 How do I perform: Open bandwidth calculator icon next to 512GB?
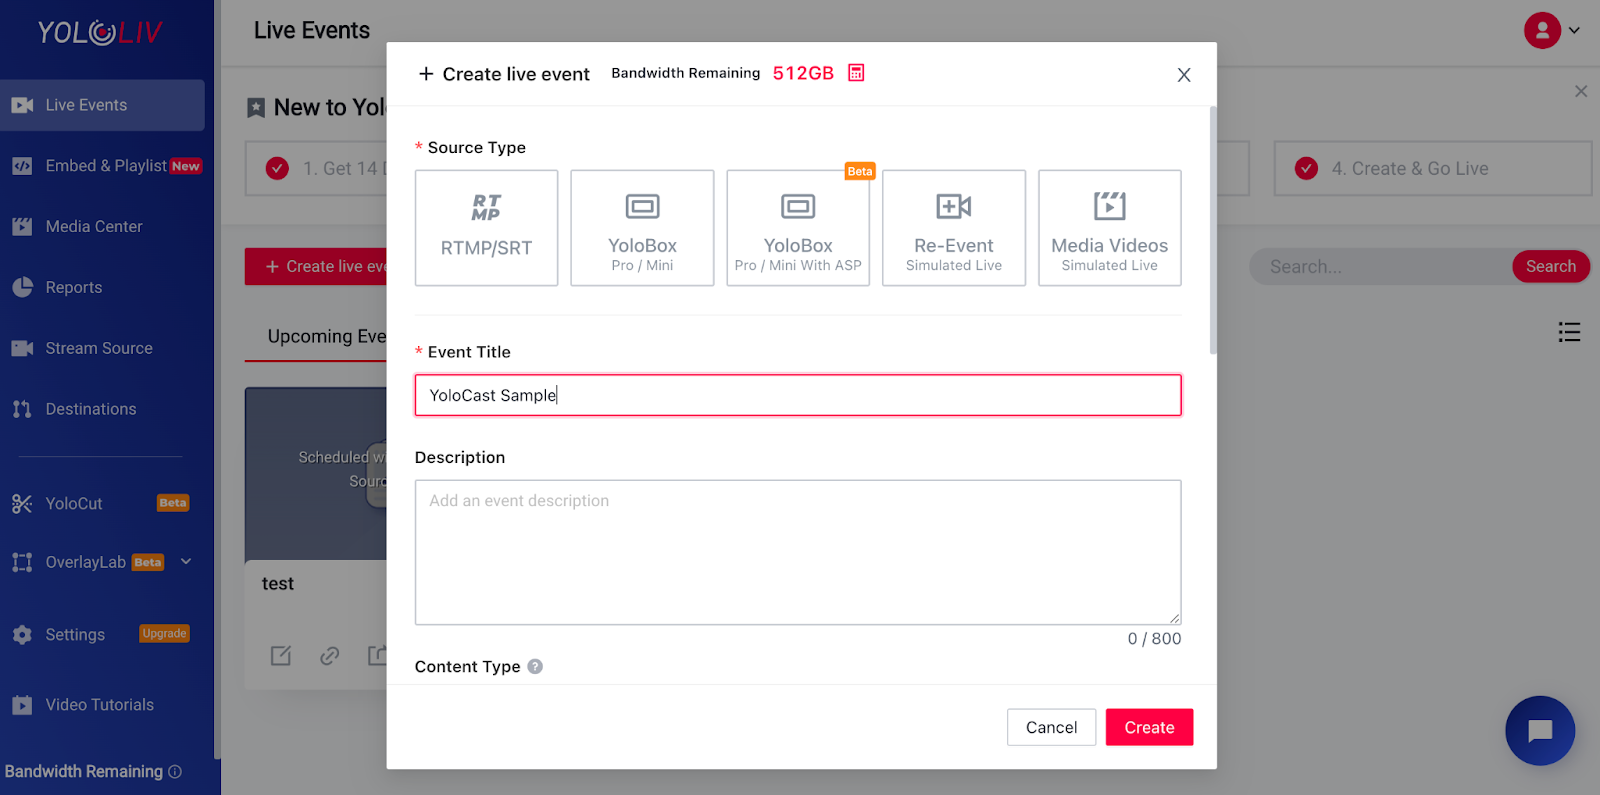tap(856, 73)
